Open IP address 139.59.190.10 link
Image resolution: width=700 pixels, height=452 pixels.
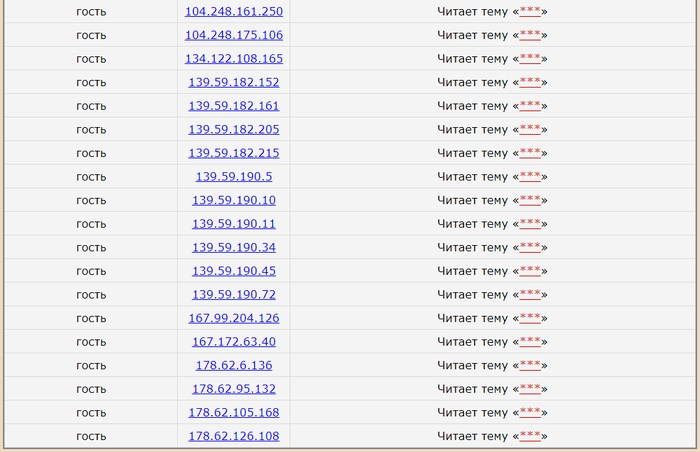point(234,201)
